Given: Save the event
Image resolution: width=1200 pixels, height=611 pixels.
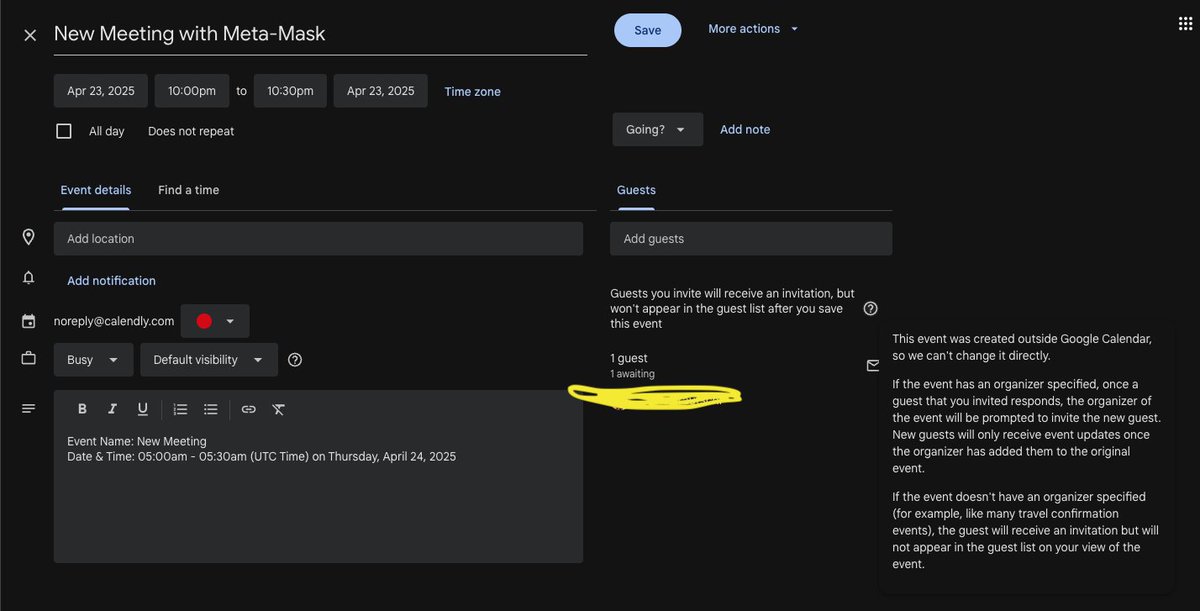Looking at the screenshot, I should coord(648,30).
